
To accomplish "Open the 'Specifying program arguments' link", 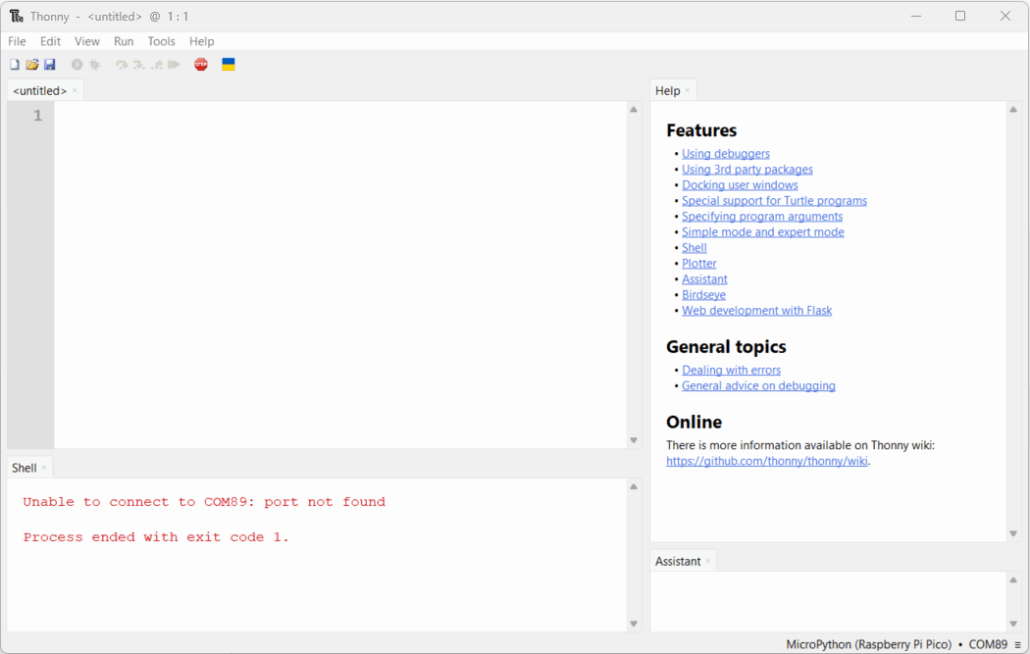I will point(762,217).
